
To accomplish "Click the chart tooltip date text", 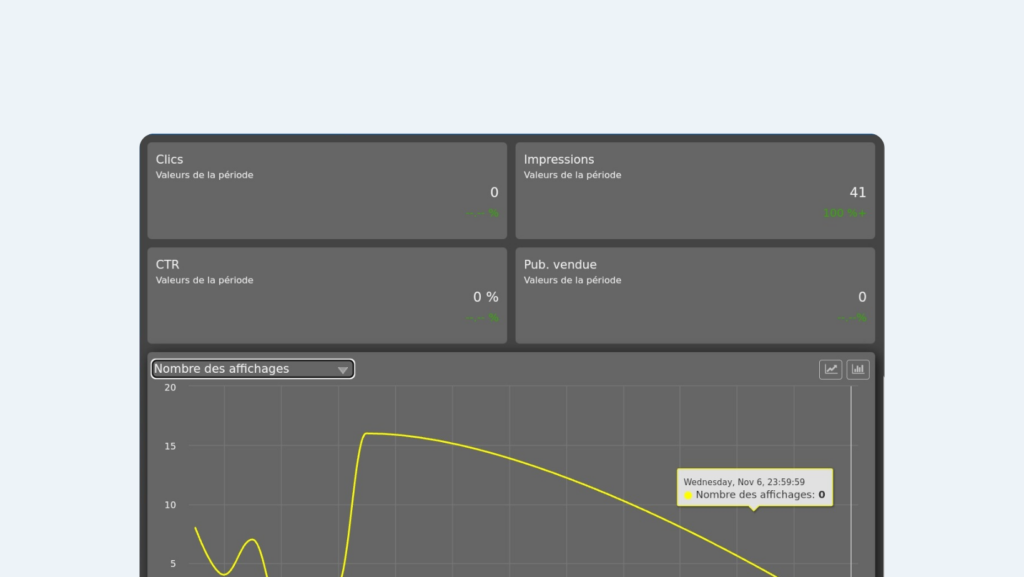I will coord(744,481).
